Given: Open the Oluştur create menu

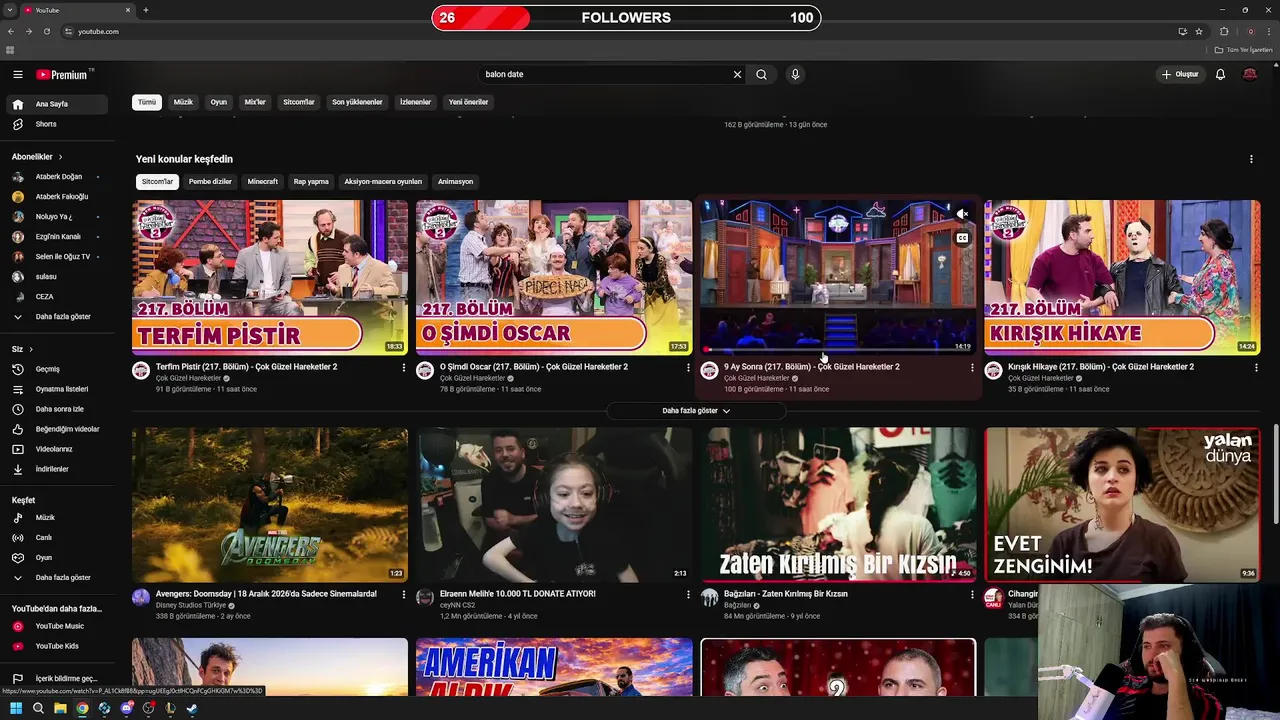Looking at the screenshot, I should (x=1180, y=74).
